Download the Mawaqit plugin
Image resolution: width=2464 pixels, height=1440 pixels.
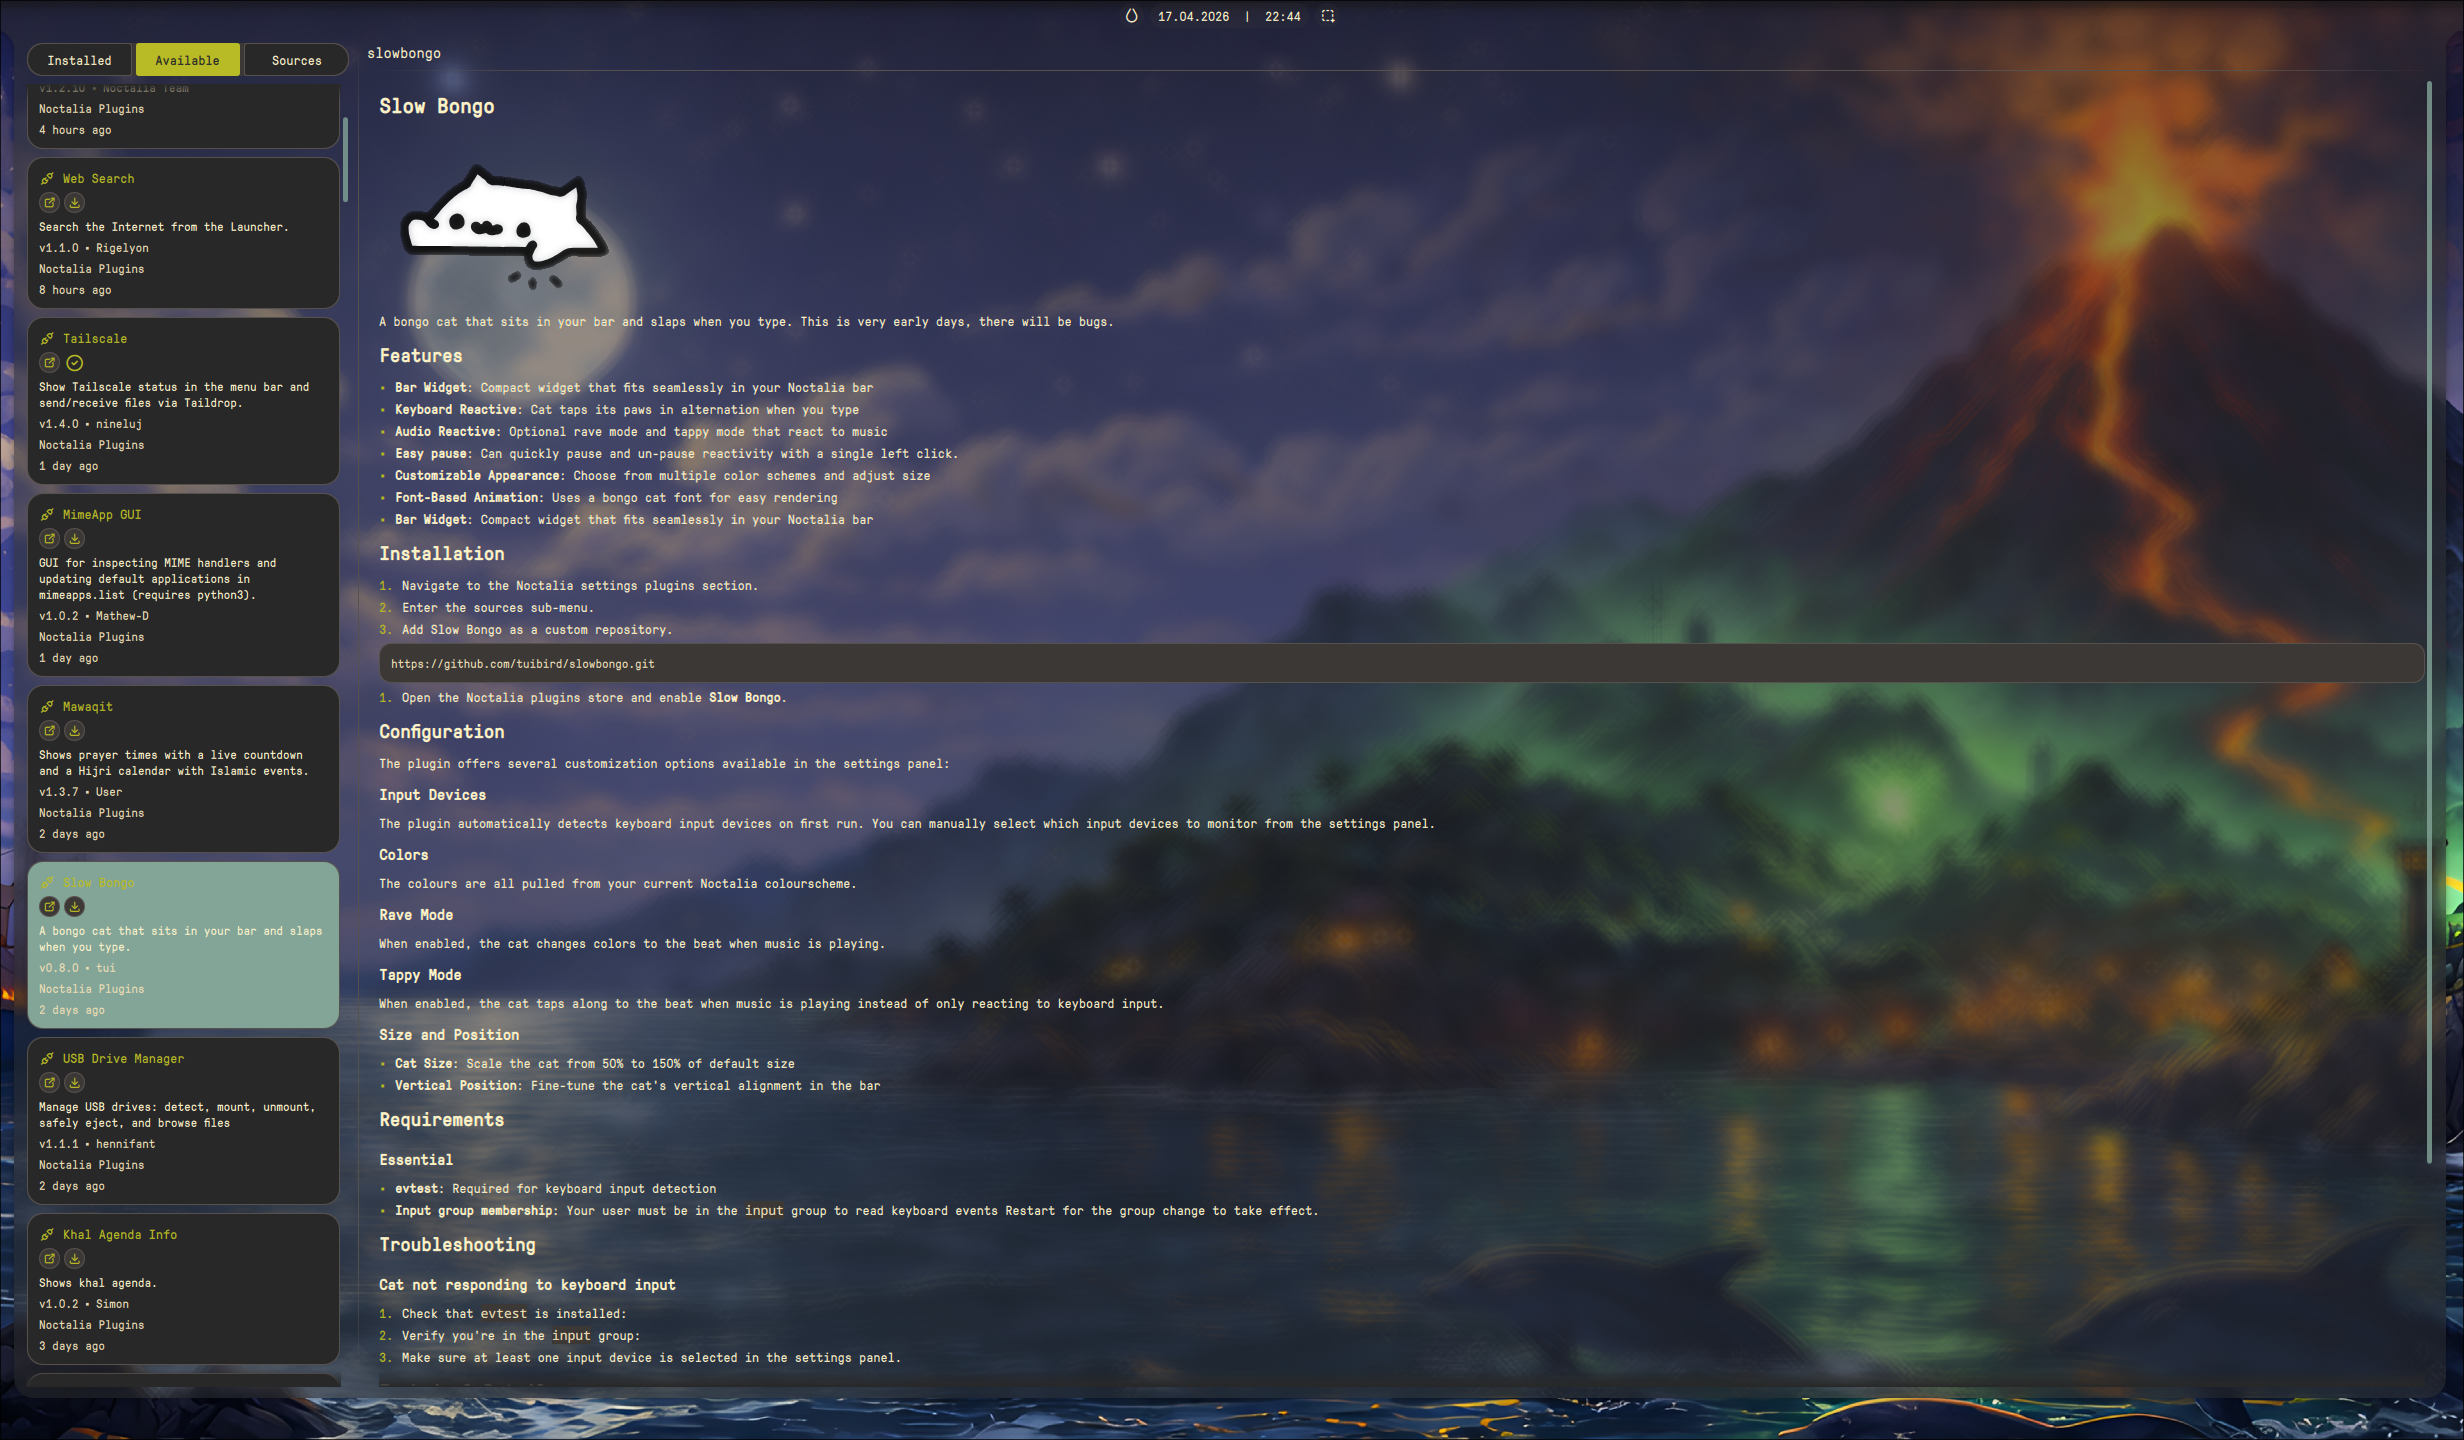pos(75,731)
